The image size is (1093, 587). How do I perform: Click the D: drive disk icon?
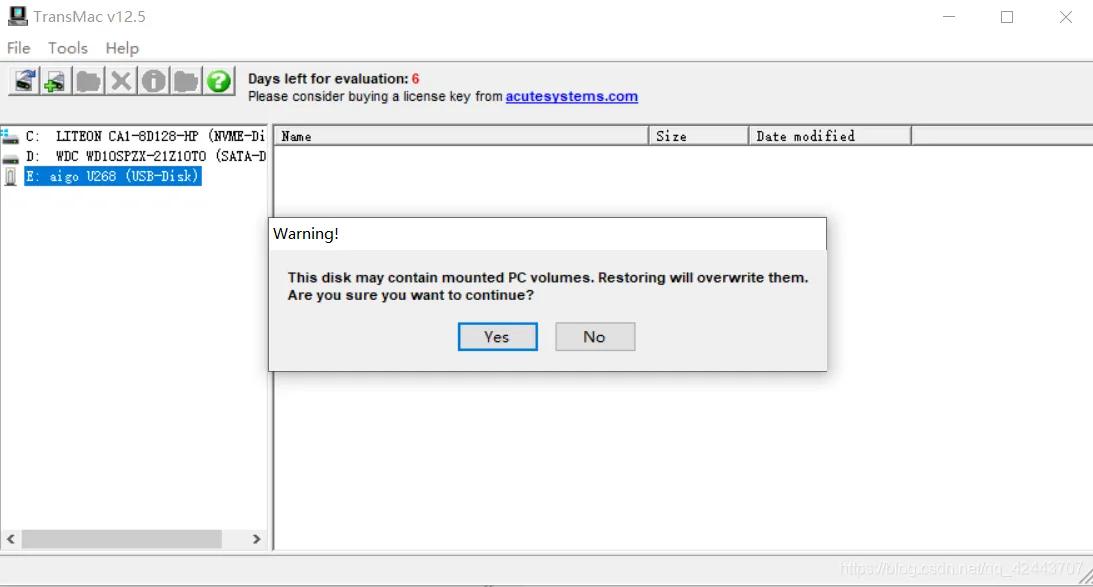coord(10,158)
